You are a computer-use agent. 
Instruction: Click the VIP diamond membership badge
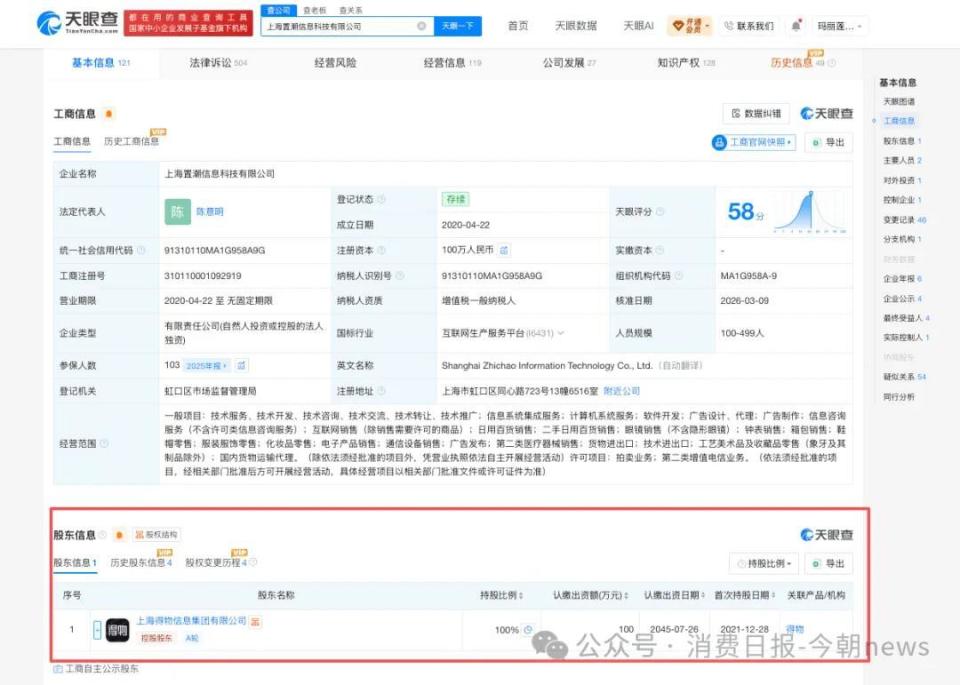click(690, 26)
